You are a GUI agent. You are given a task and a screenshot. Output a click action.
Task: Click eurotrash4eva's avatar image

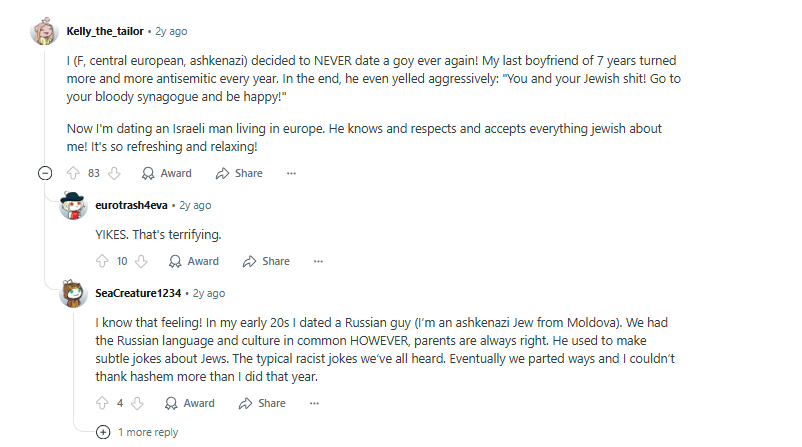tap(73, 206)
